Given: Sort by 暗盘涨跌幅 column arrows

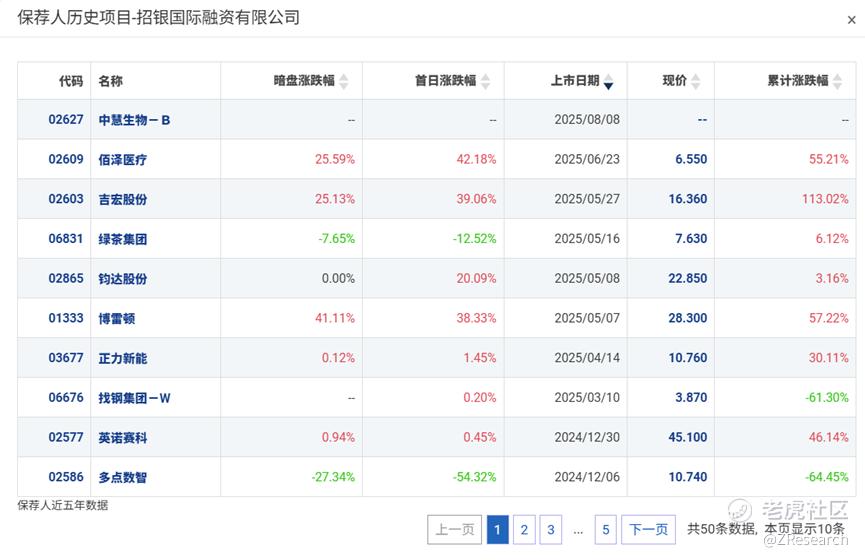Looking at the screenshot, I should pos(344,82).
